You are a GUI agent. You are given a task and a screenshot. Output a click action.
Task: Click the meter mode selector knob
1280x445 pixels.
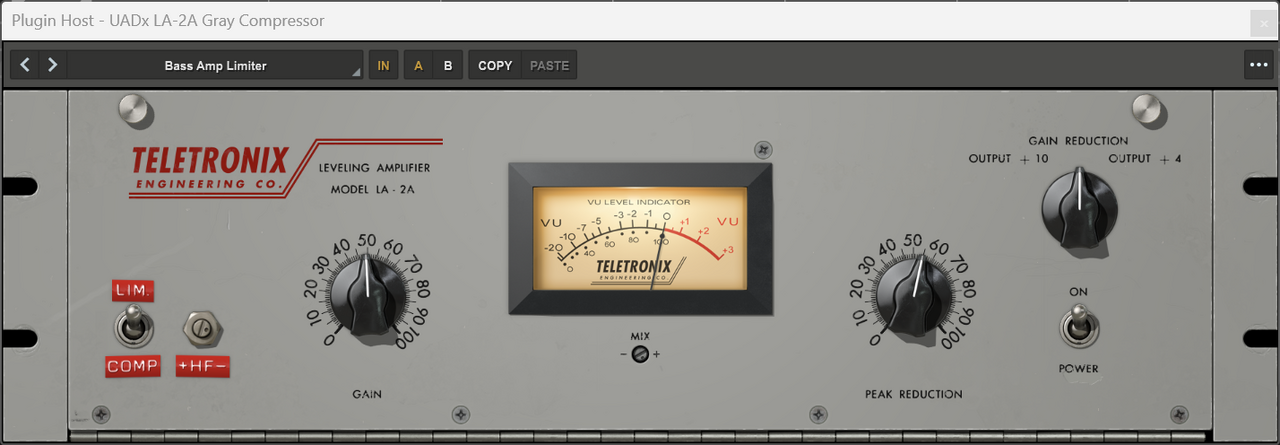[x=1078, y=210]
